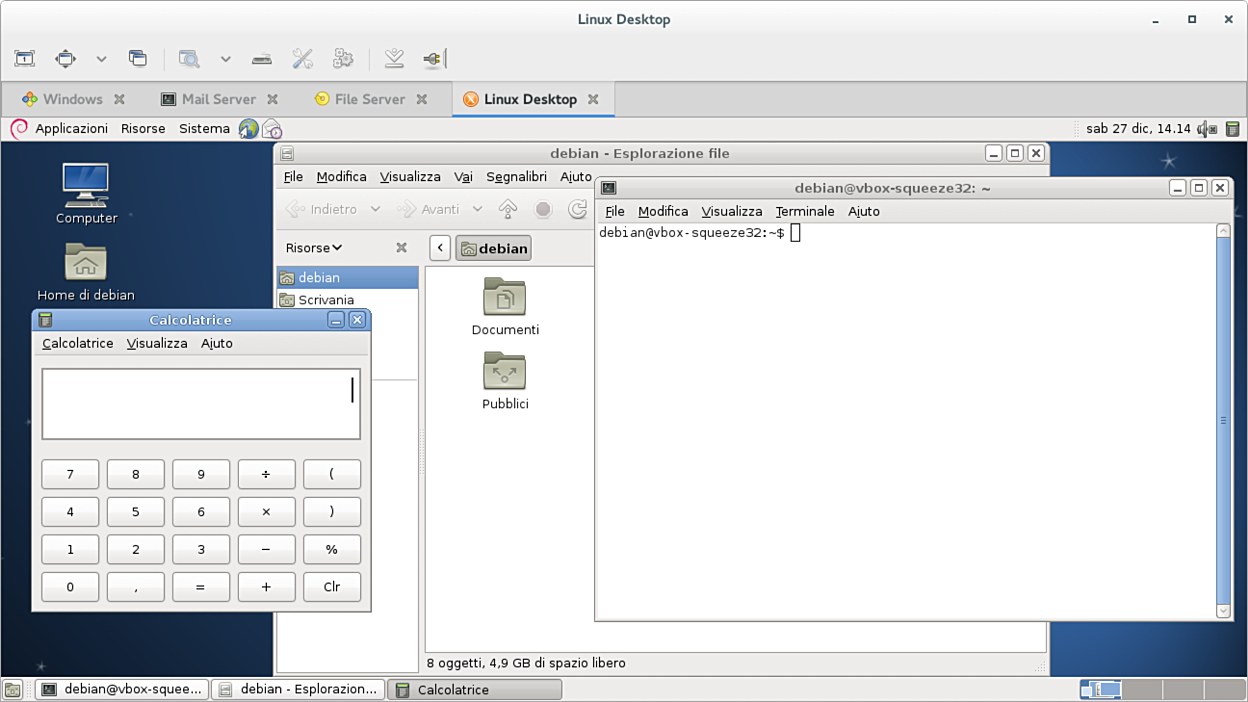The height and width of the screenshot is (702, 1248).
Task: Expand the Risorse side pane dropdown
Action: click(x=314, y=248)
